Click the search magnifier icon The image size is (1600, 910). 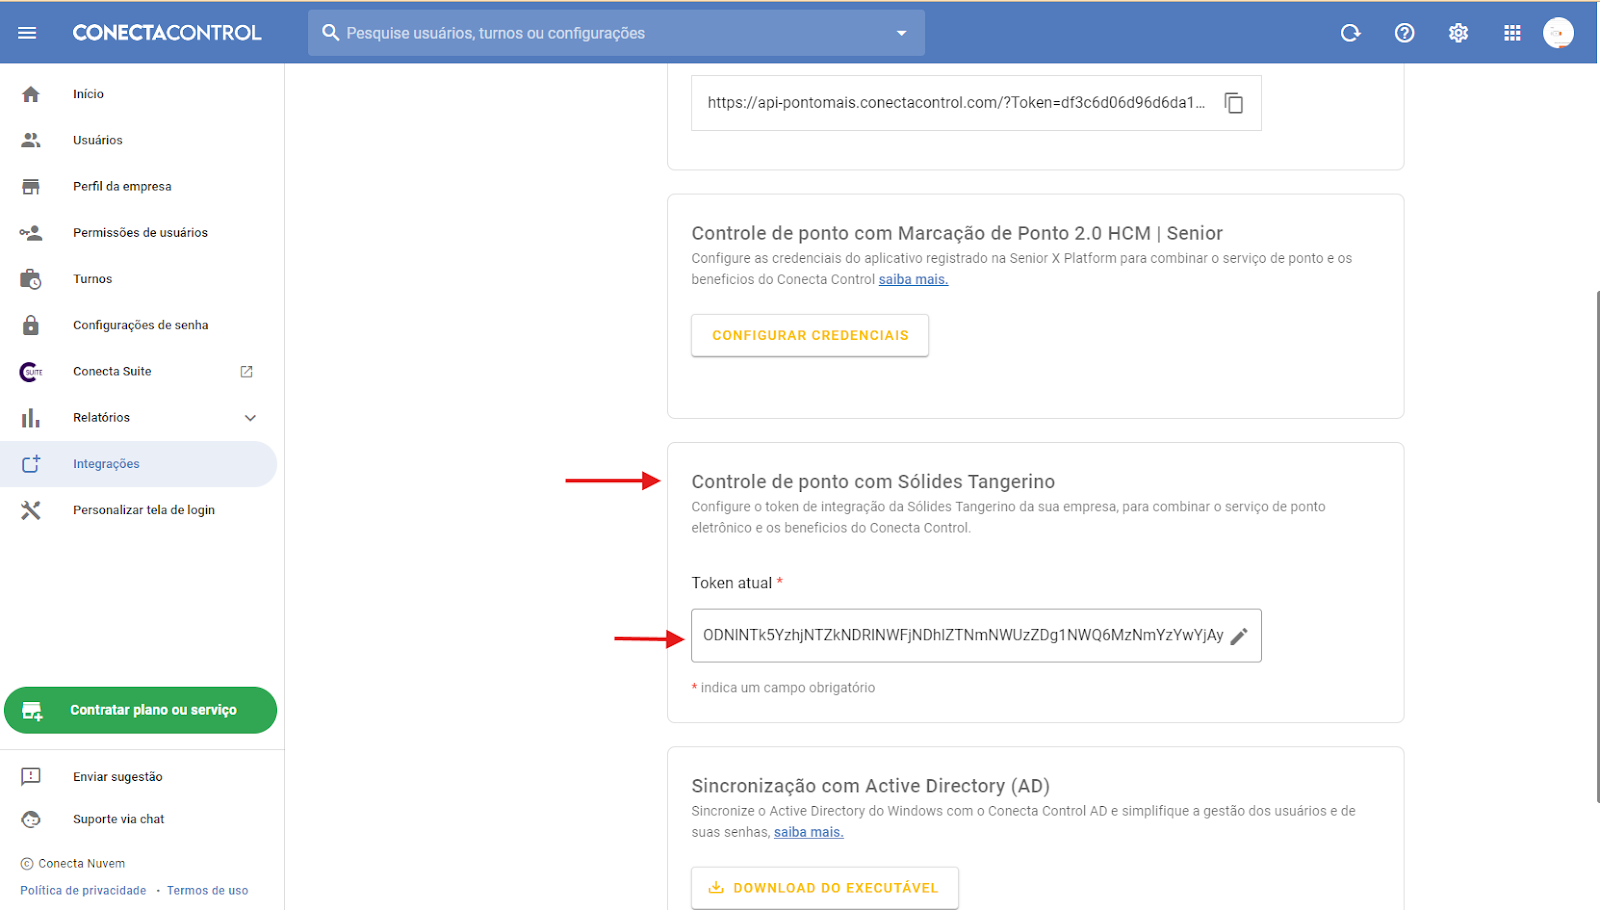(330, 33)
